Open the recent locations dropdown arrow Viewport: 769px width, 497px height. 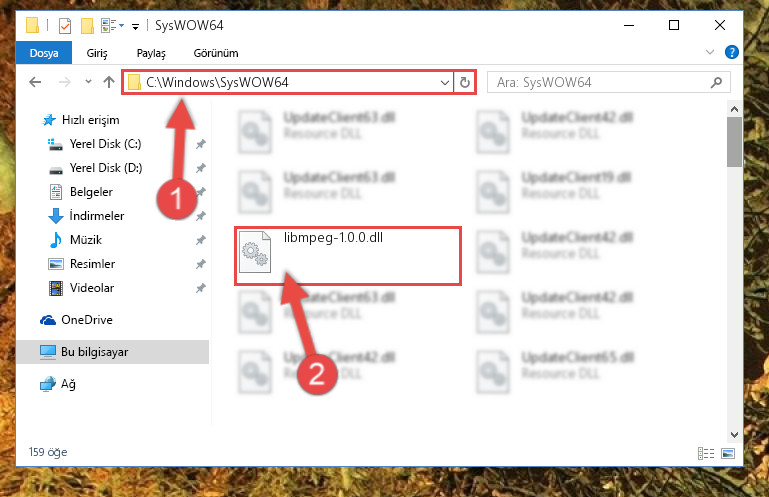[88, 81]
